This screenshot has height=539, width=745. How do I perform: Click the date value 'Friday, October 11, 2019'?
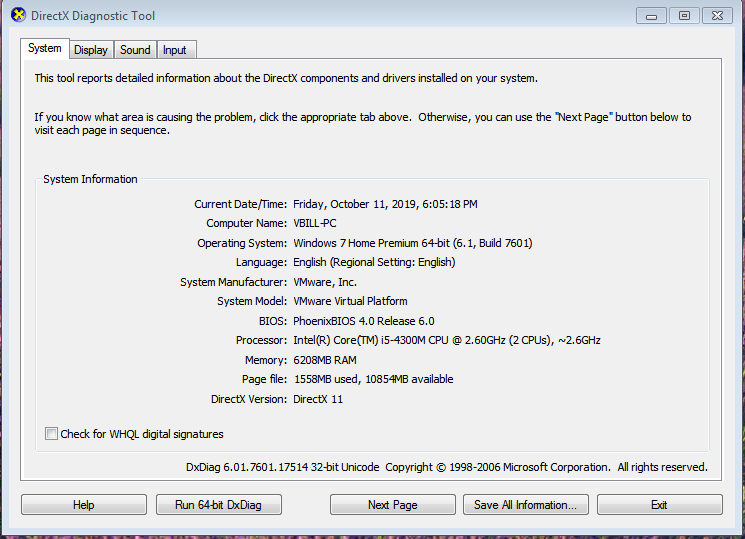point(385,204)
